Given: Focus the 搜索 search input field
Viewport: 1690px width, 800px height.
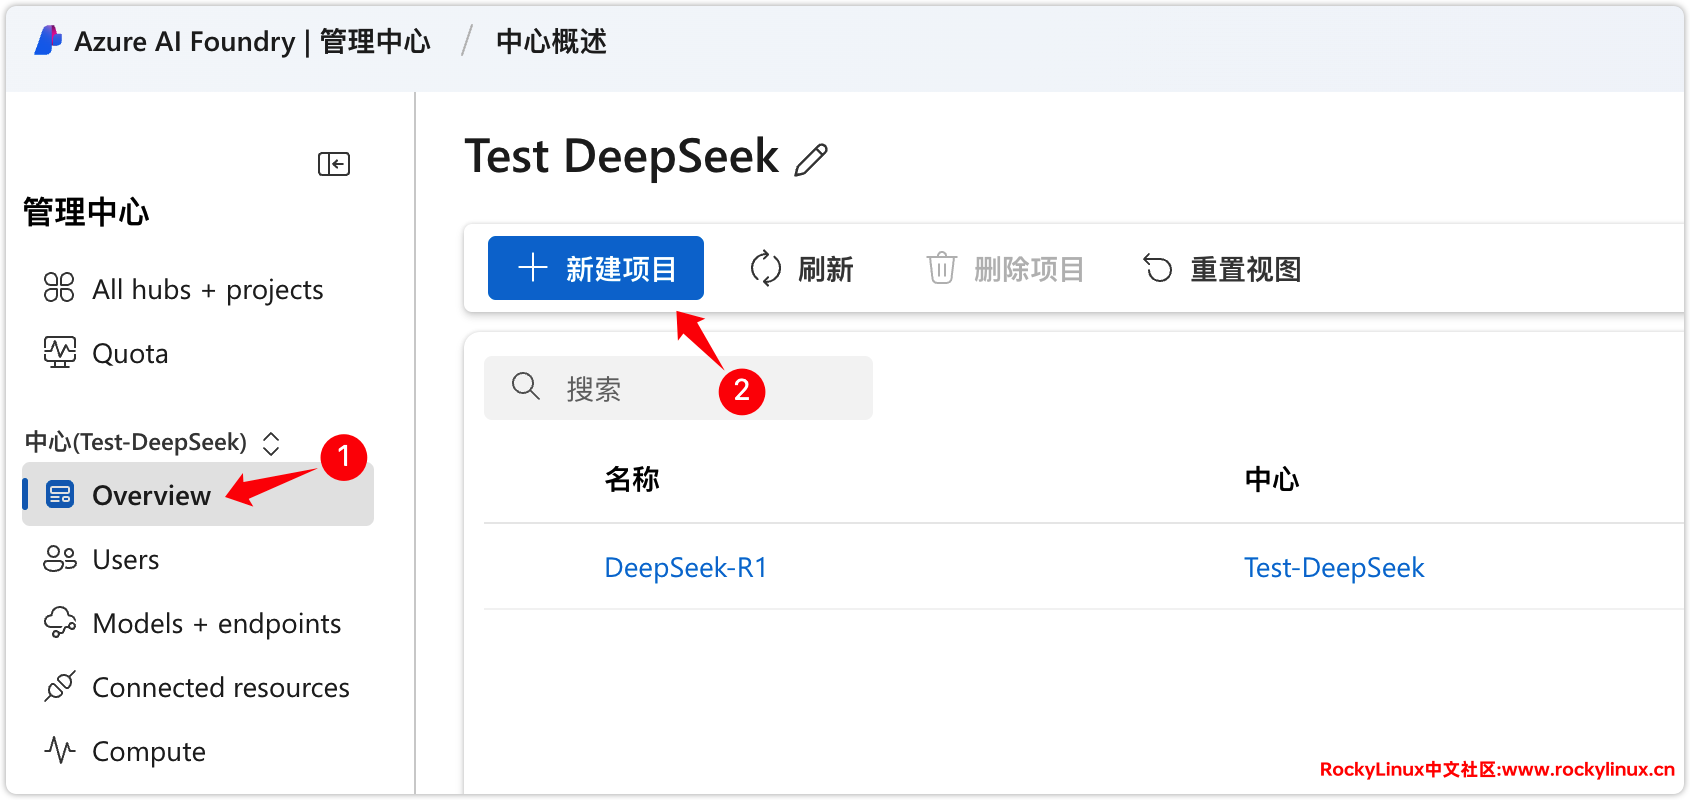Looking at the screenshot, I should [700, 389].
